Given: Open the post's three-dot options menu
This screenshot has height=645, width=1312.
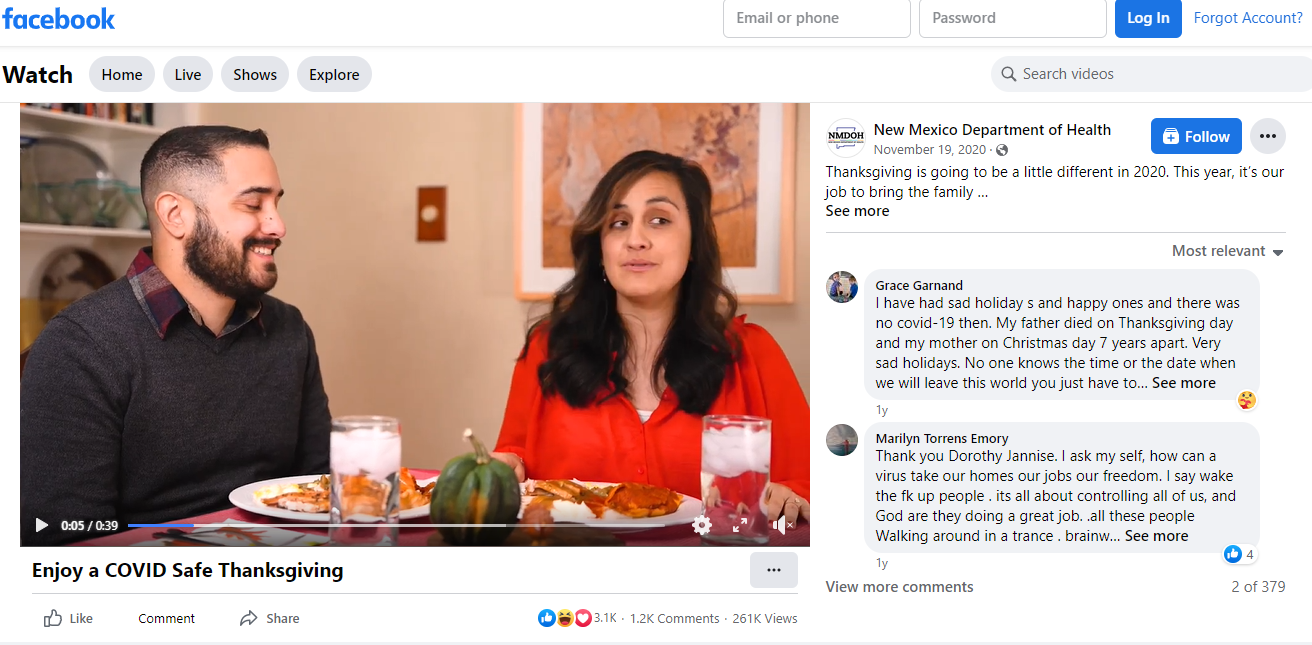Looking at the screenshot, I should 1268,136.
